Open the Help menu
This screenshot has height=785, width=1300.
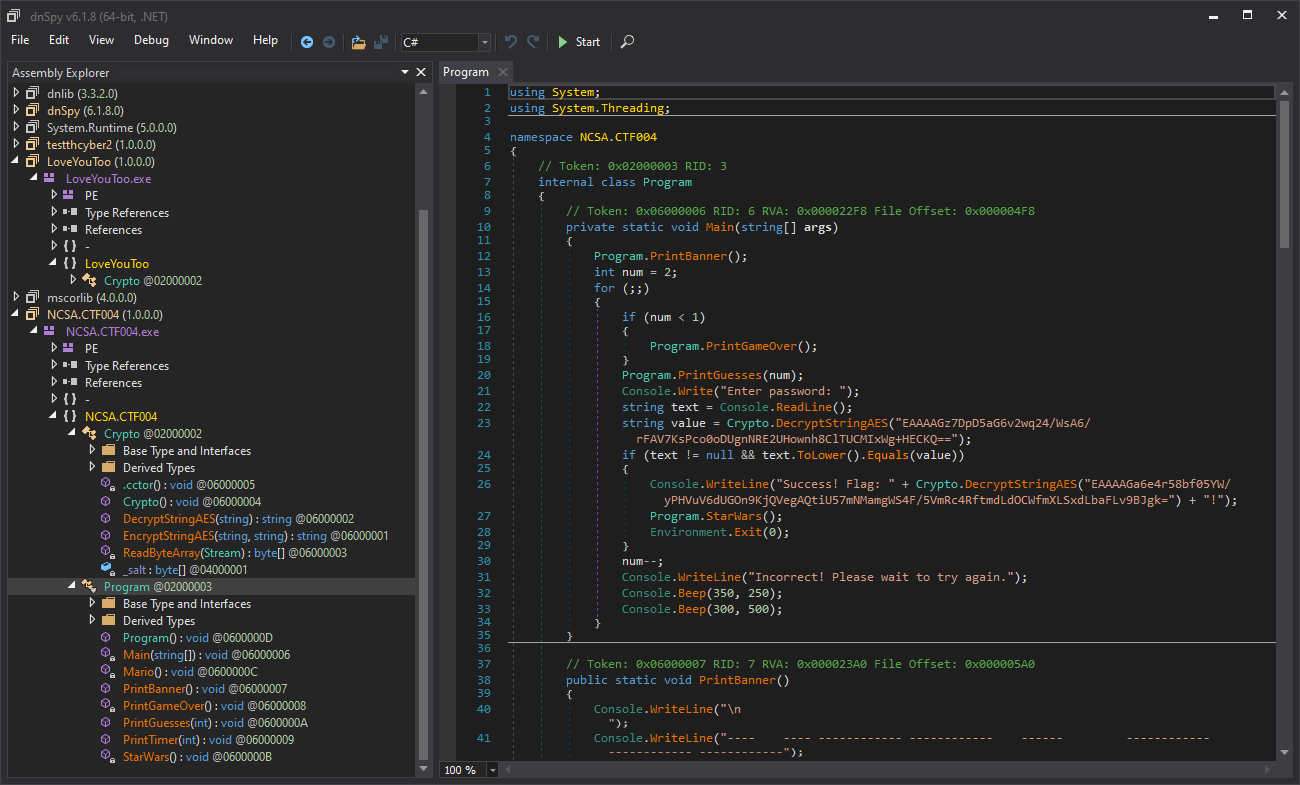coord(265,40)
